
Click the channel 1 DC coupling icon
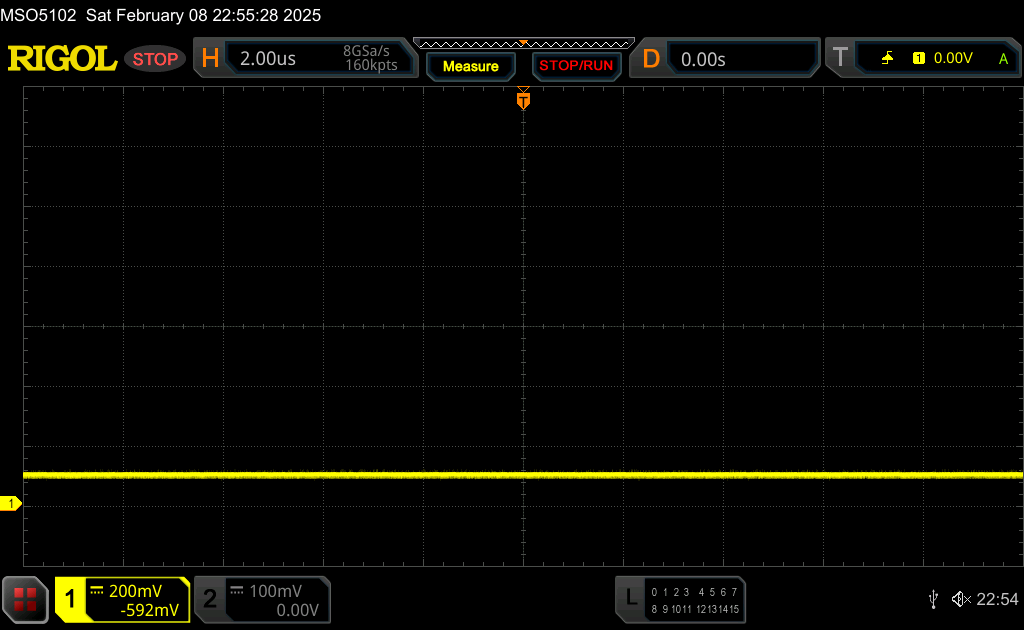pos(97,591)
